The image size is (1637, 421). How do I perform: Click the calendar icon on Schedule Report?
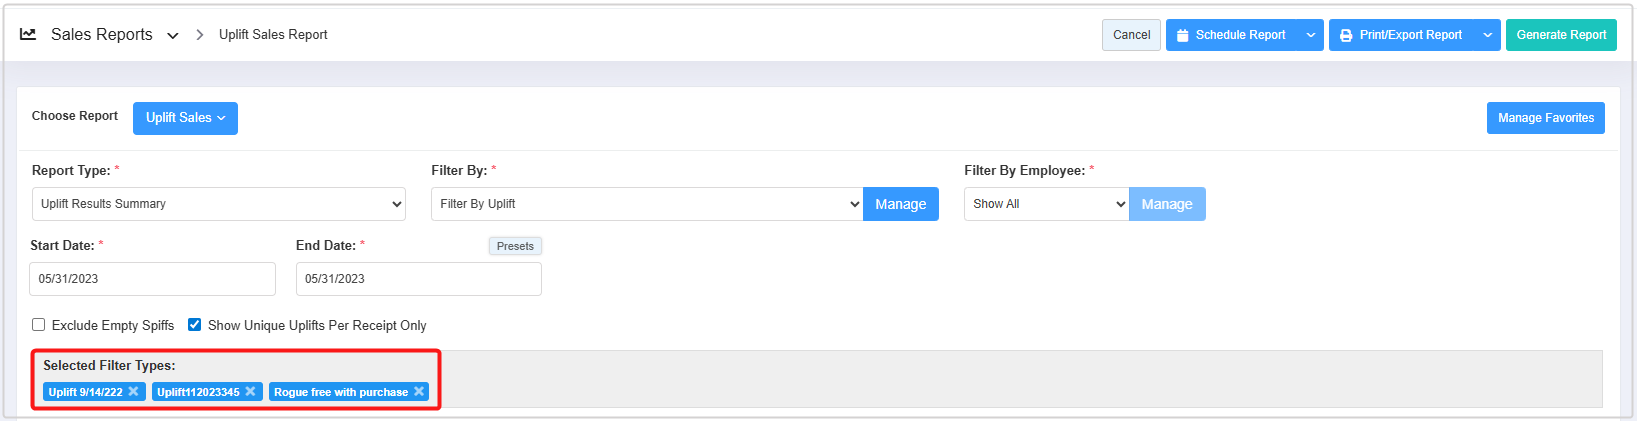tap(1183, 35)
